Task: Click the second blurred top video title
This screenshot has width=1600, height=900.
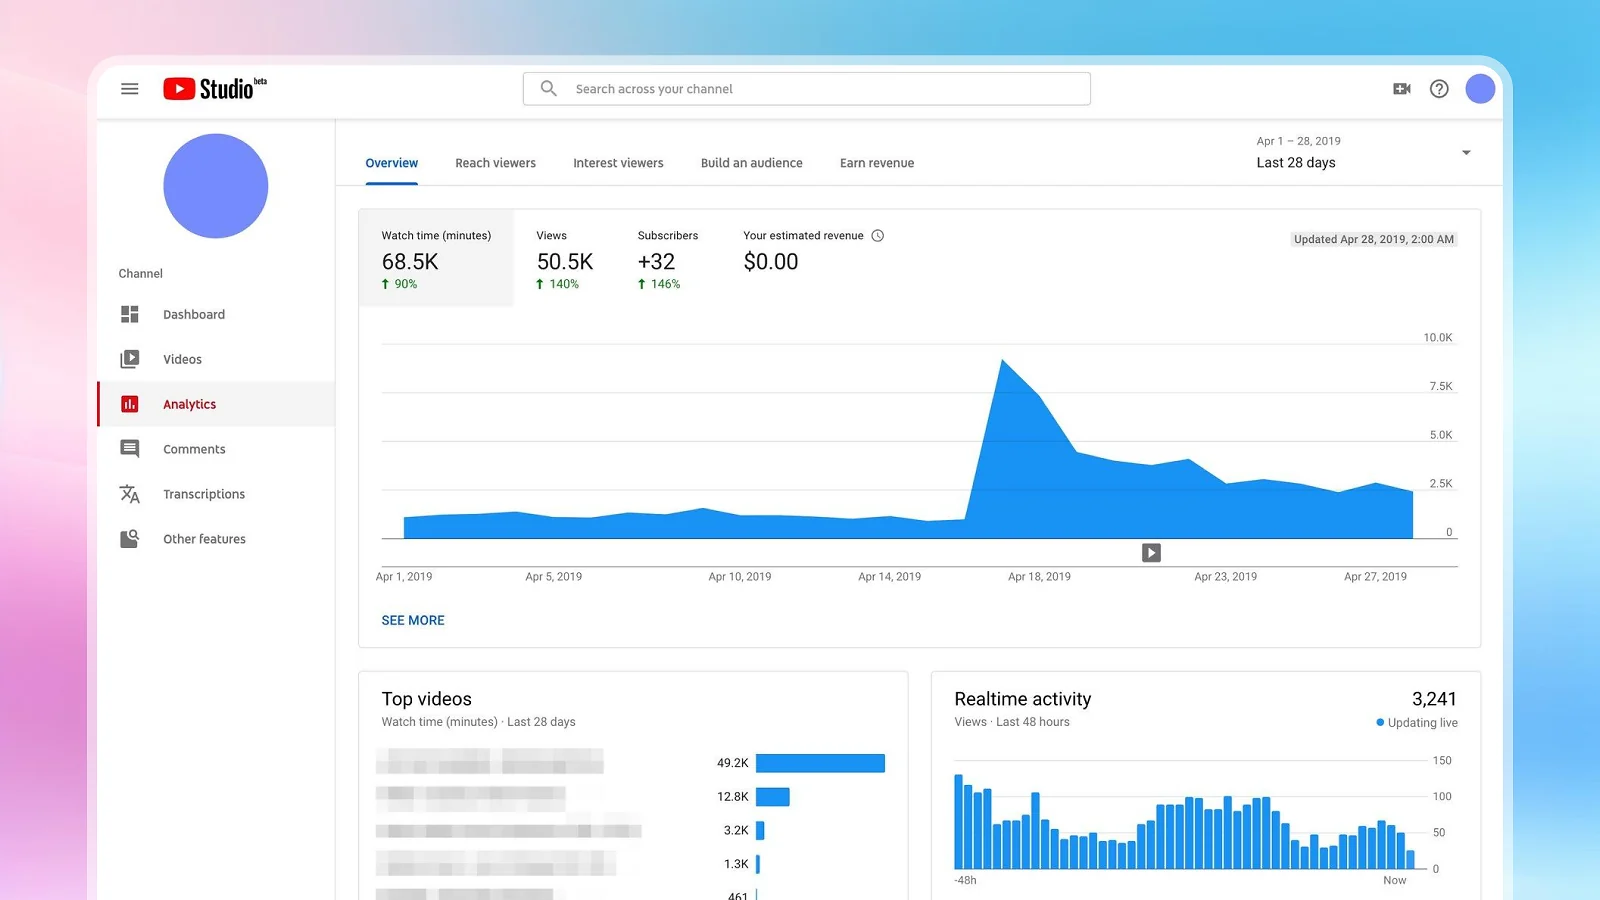Action: pyautogui.click(x=471, y=797)
